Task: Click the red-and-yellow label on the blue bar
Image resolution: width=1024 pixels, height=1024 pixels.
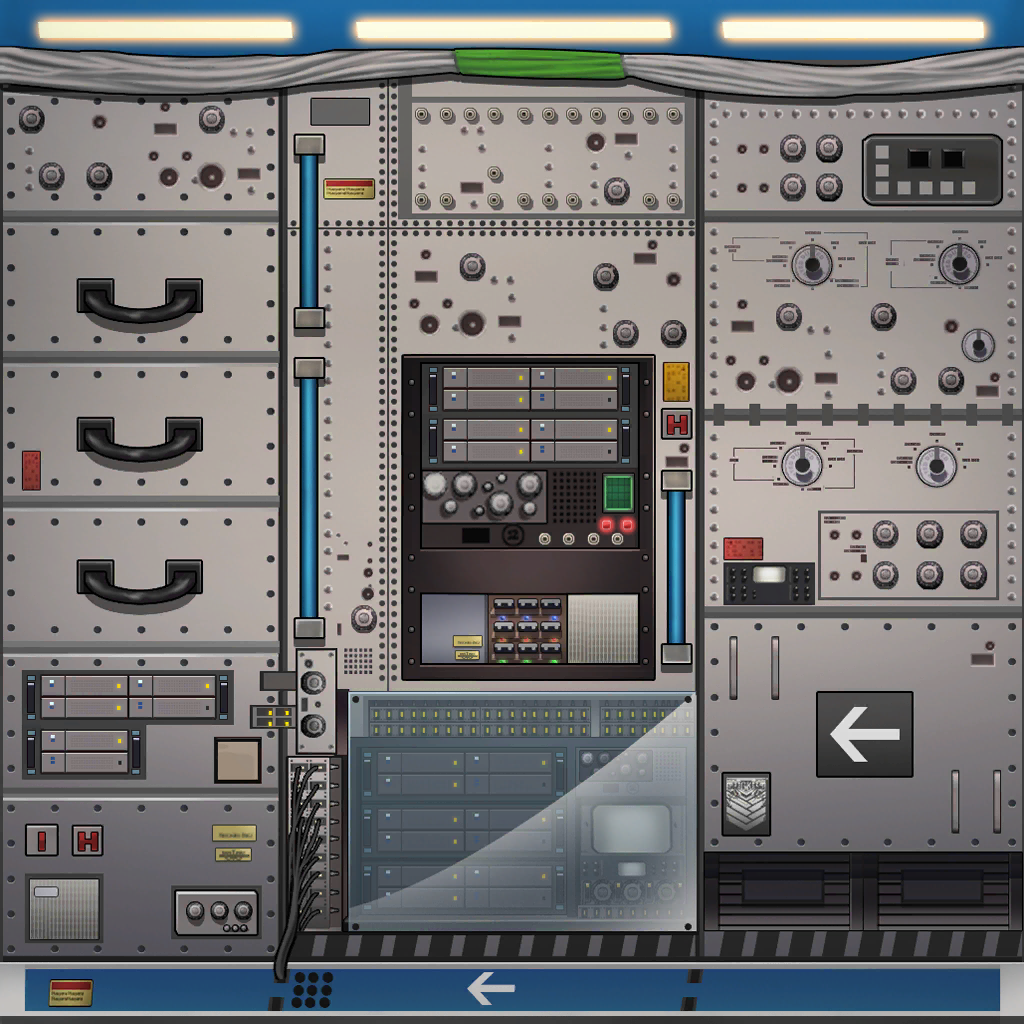Action: [71, 992]
